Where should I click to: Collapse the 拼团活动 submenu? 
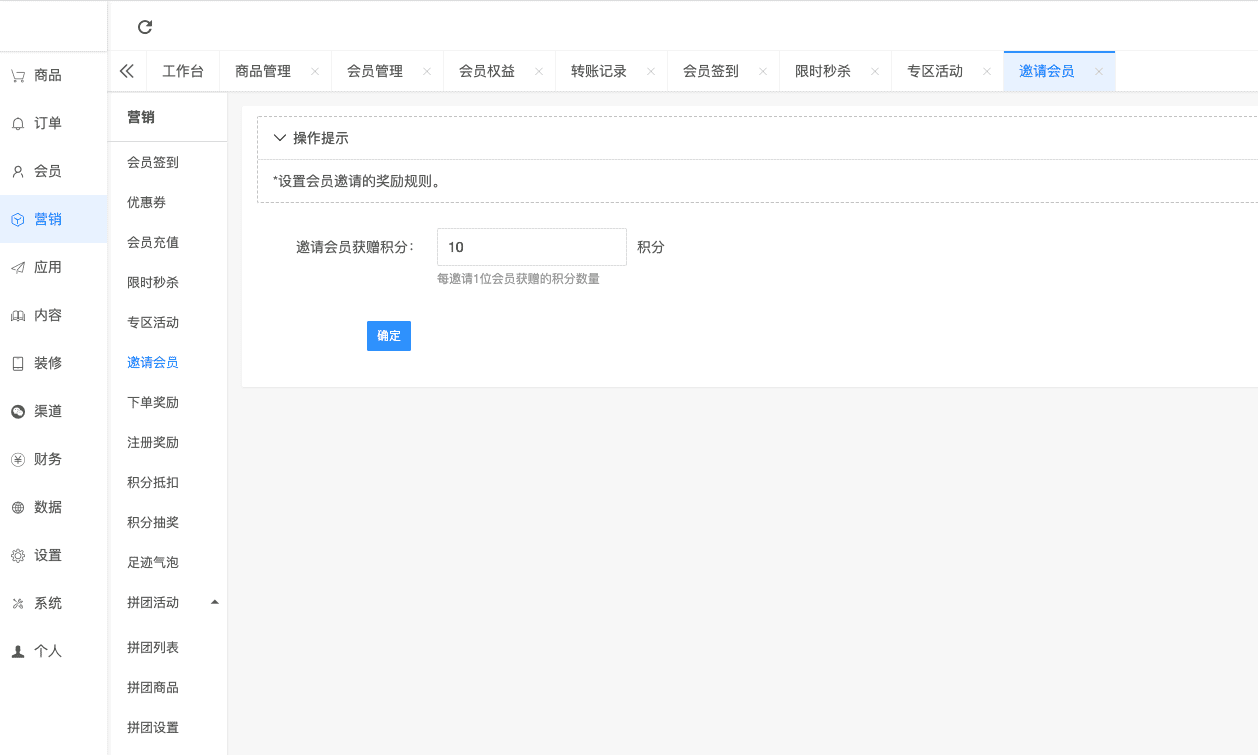click(214, 602)
